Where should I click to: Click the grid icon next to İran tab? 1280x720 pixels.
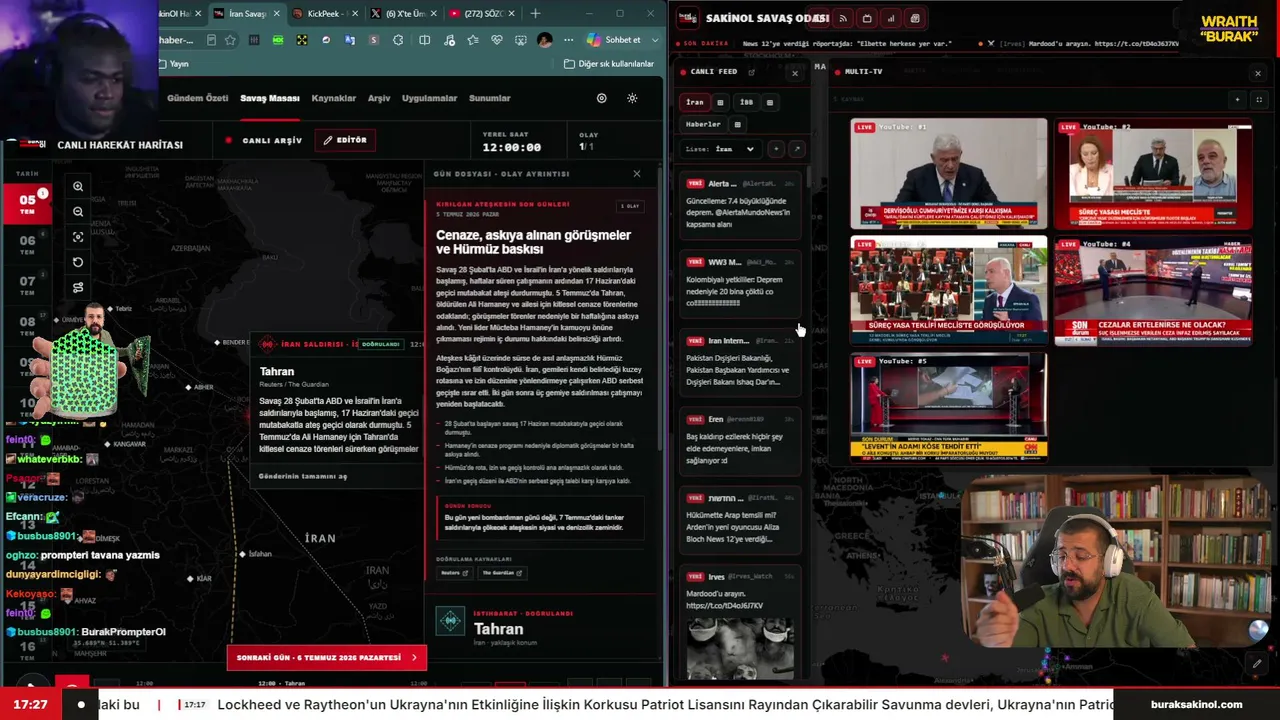(x=720, y=102)
